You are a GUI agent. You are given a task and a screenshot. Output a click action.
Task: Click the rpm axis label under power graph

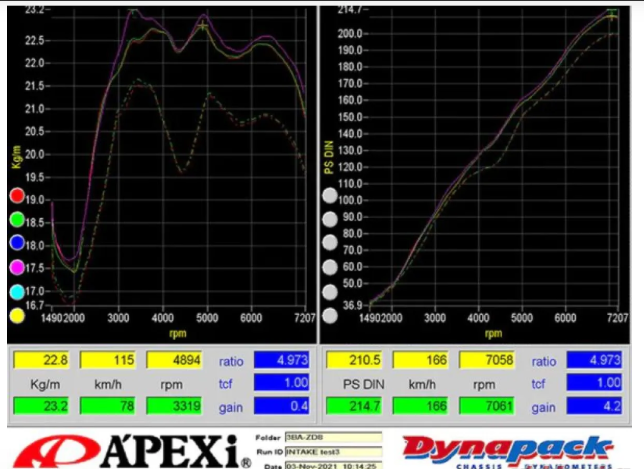[x=493, y=333]
